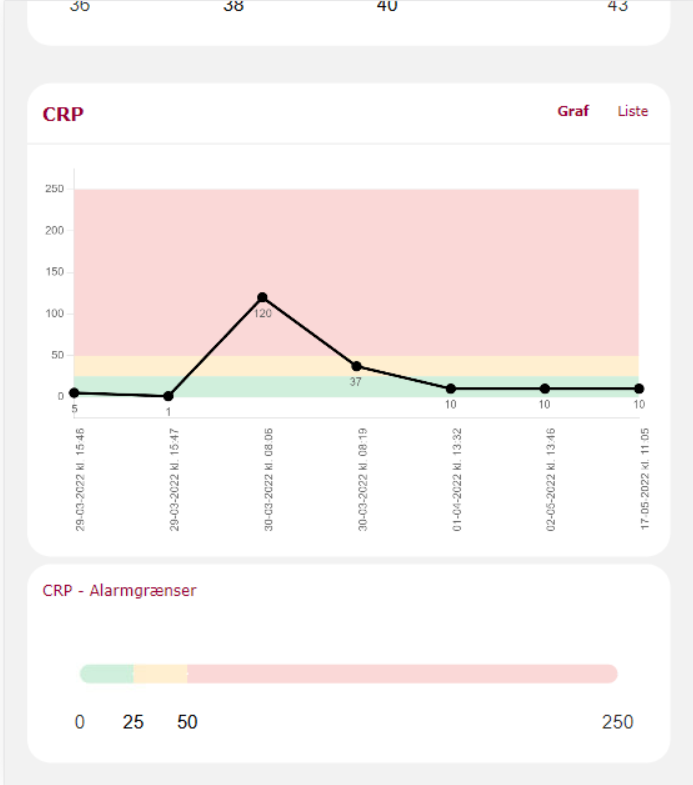693x785 pixels.
Task: Click the 25 threshold label under the alarm bar
Action: (x=133, y=722)
